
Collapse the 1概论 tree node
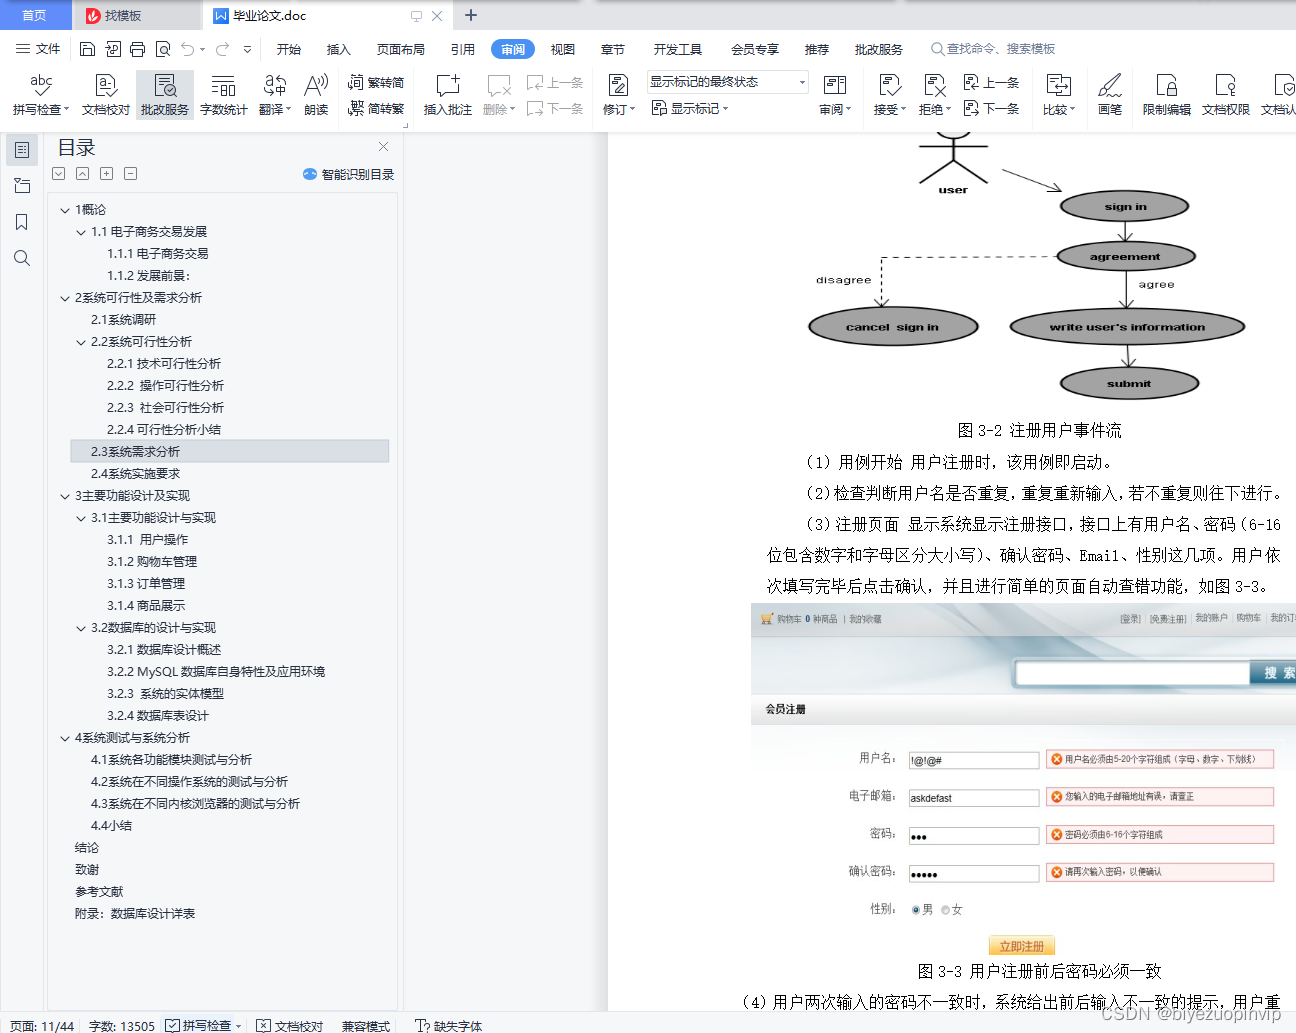click(65, 210)
